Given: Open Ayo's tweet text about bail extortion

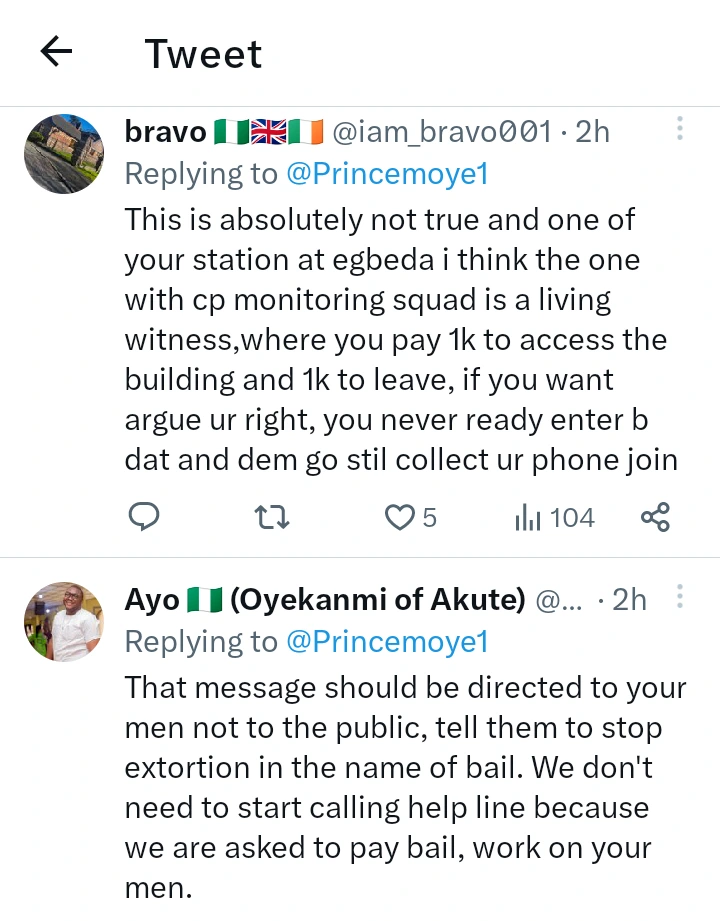Looking at the screenshot, I should click(x=405, y=787).
